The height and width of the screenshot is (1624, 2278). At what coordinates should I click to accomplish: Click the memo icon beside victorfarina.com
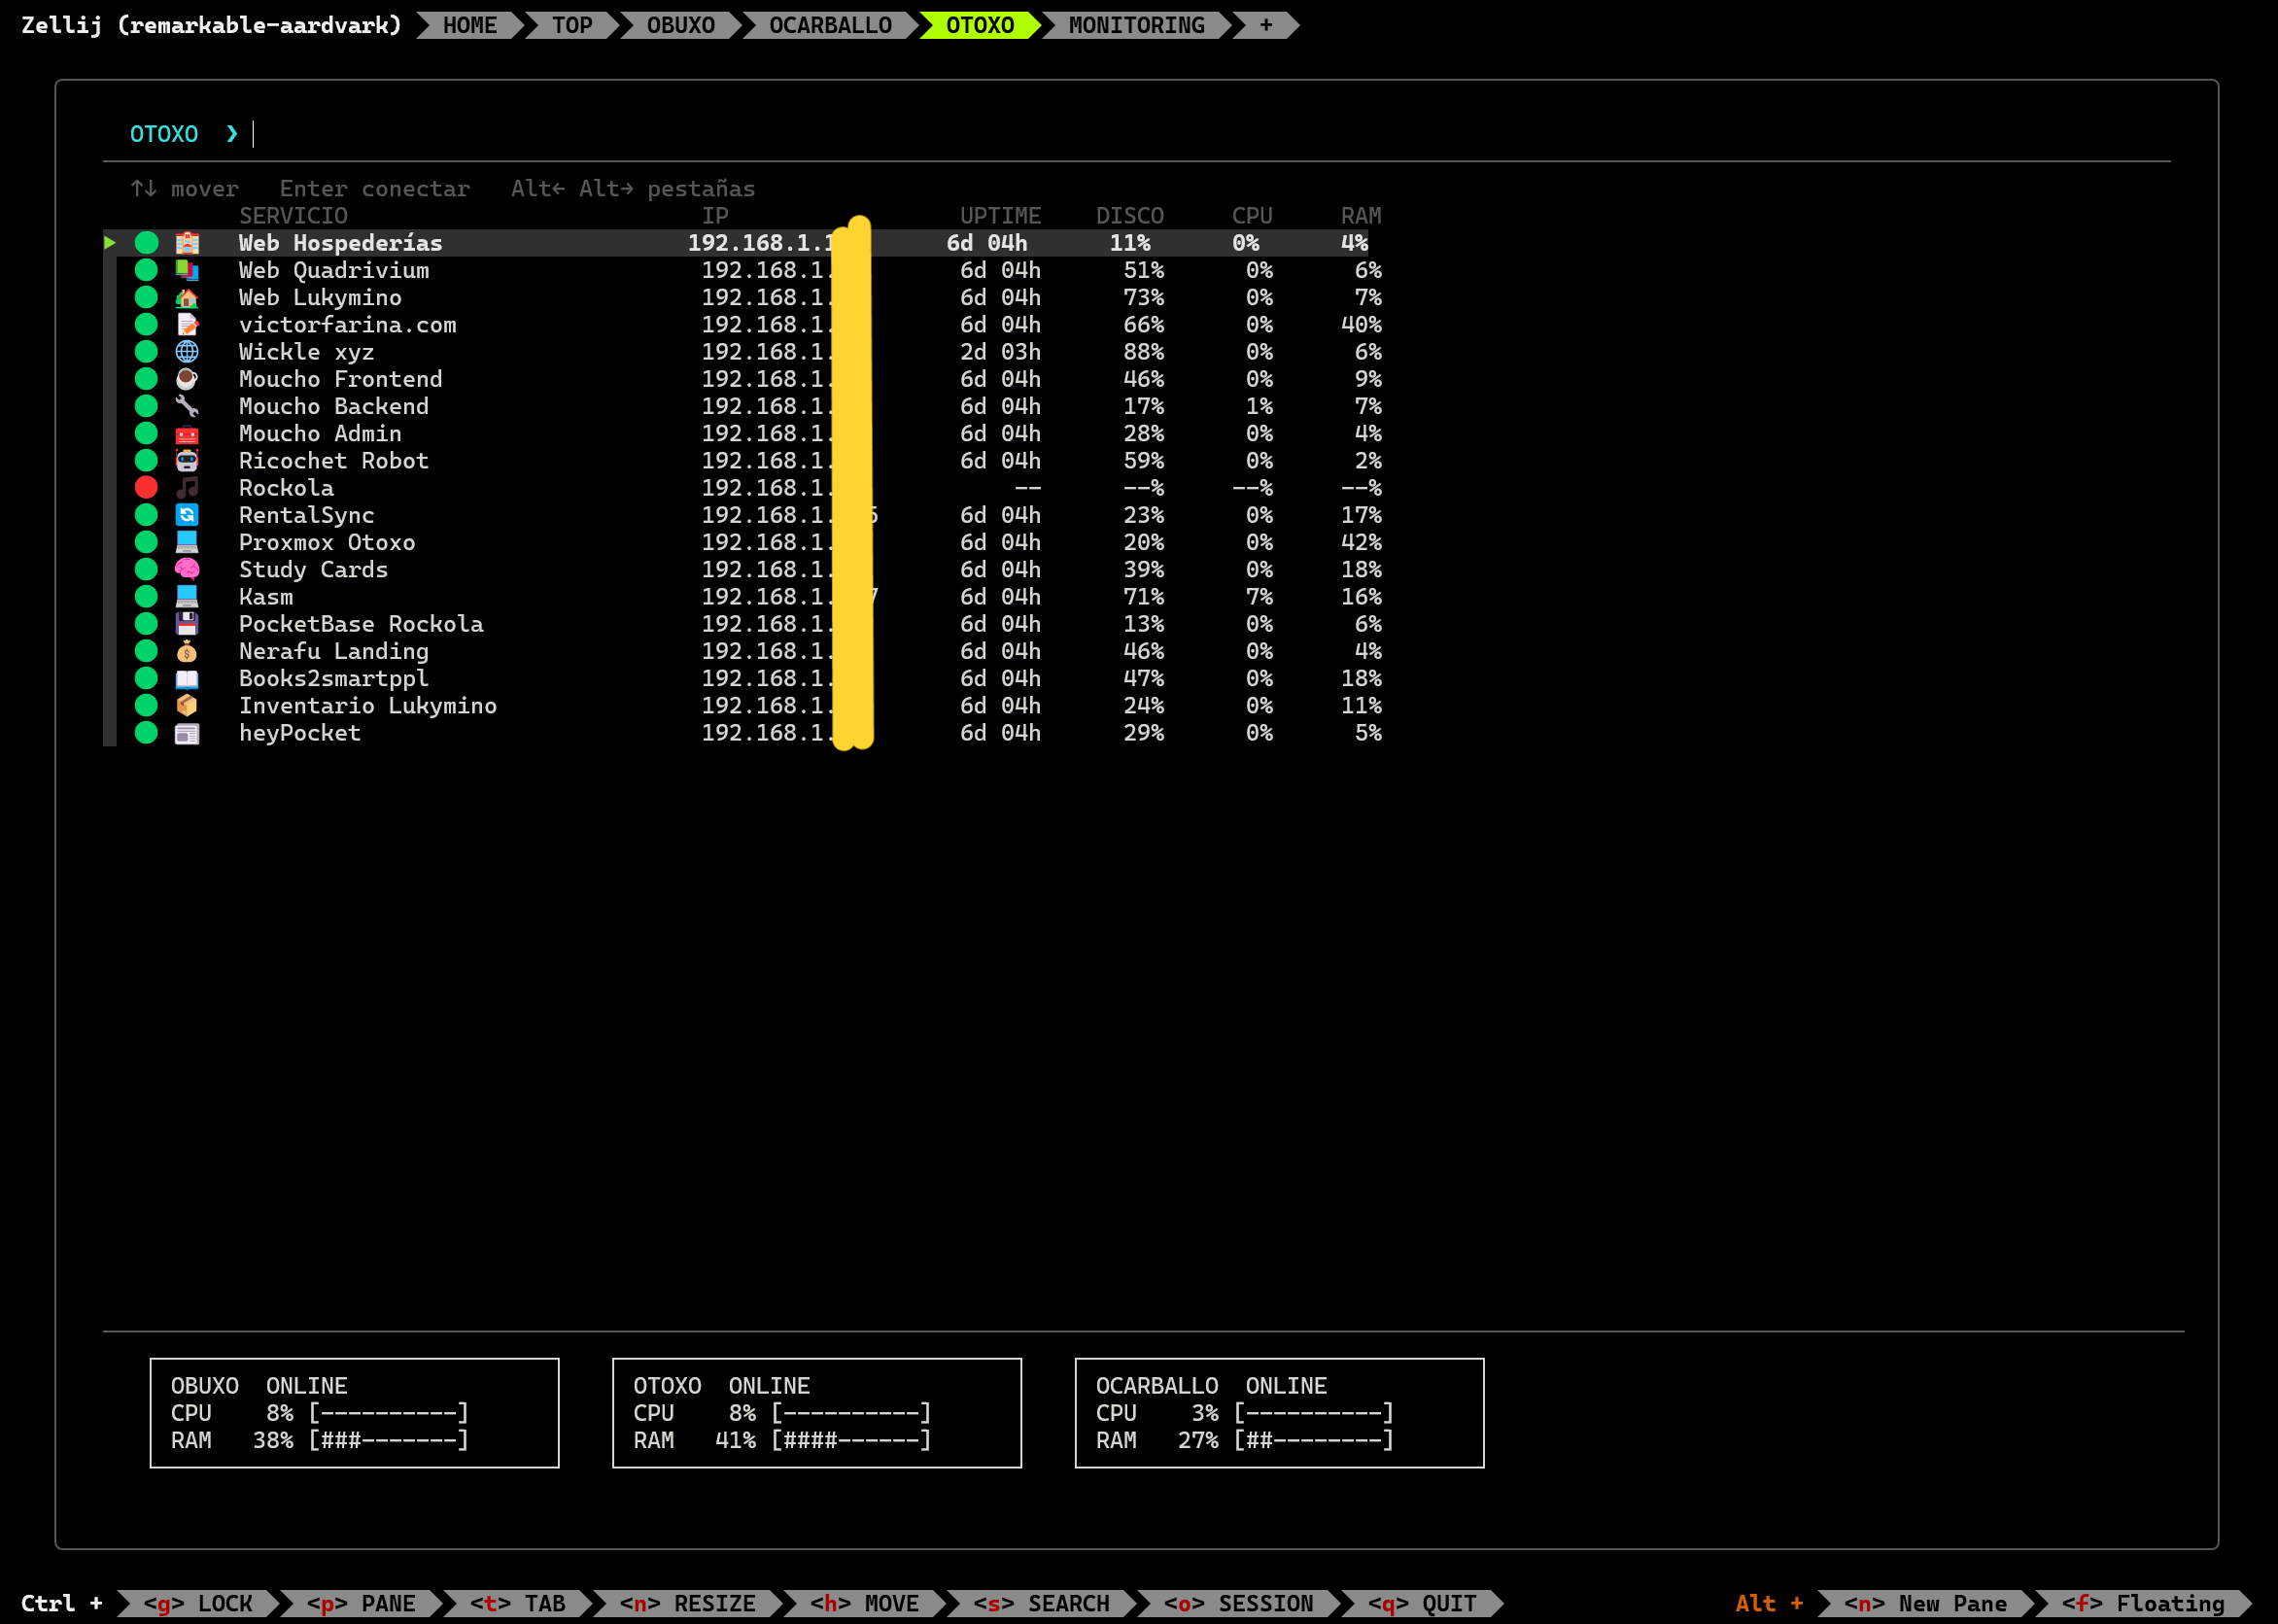click(x=187, y=324)
